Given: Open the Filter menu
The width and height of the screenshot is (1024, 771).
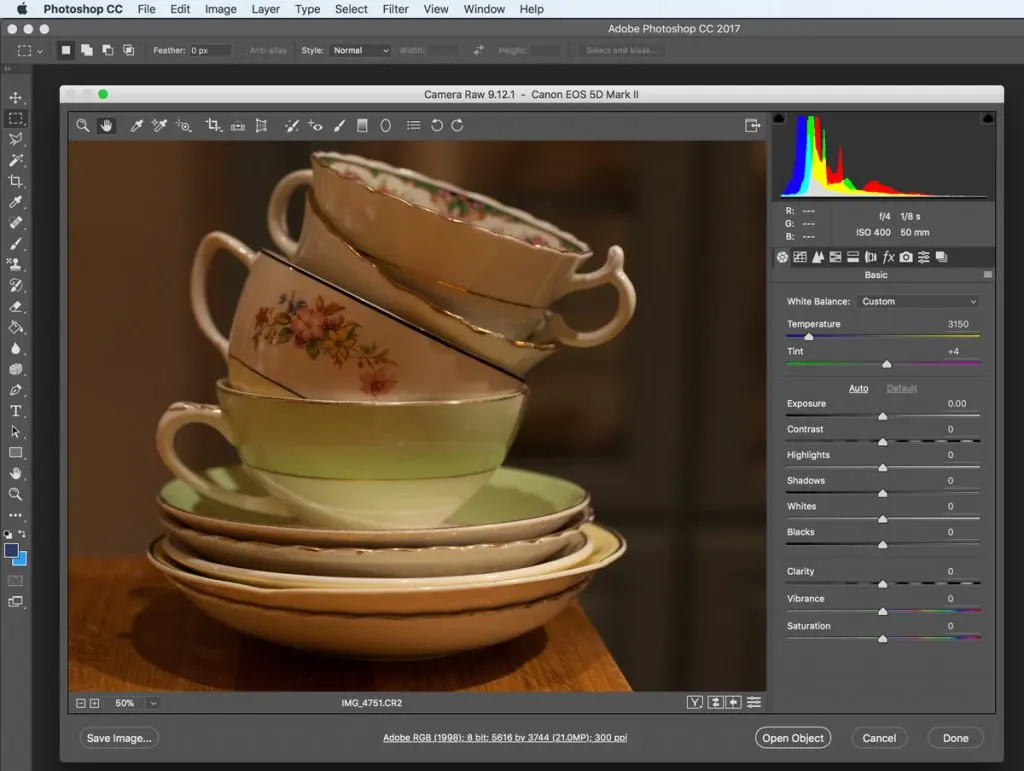Looking at the screenshot, I should coord(395,9).
